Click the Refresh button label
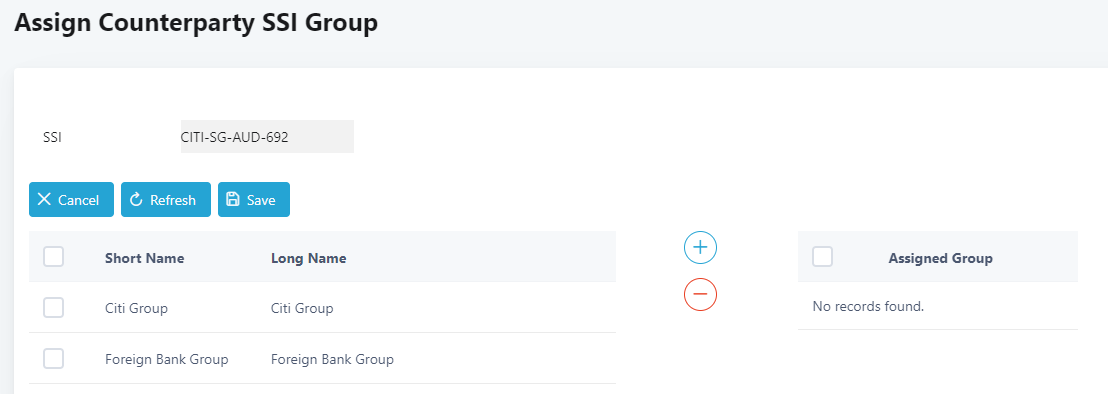 pos(173,201)
